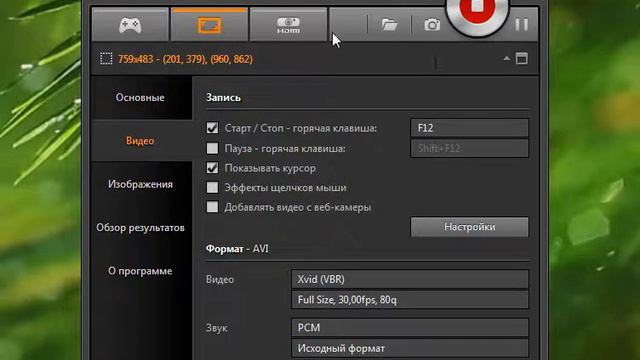Open the Обзор результатов tab
Screen dimensions: 640x360
[142, 227]
